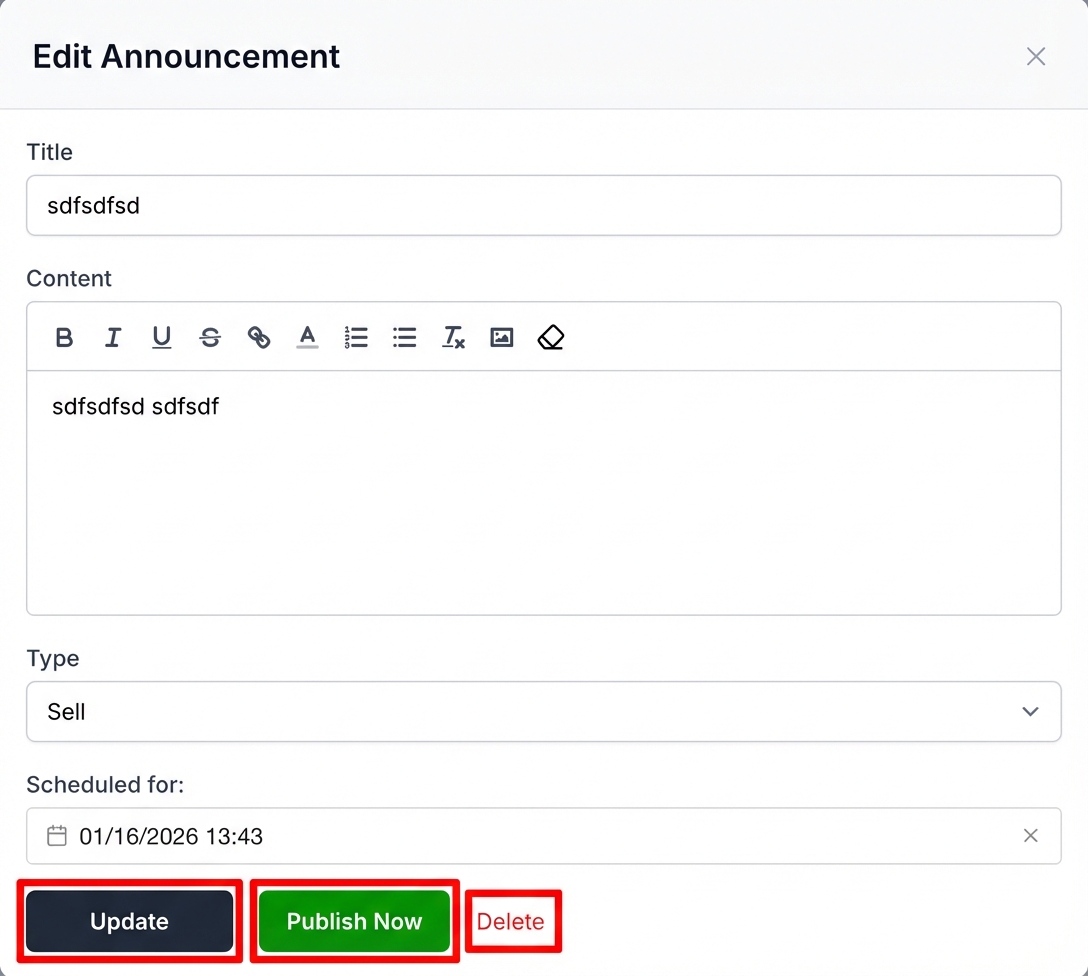Publish the announcement now

pyautogui.click(x=354, y=921)
